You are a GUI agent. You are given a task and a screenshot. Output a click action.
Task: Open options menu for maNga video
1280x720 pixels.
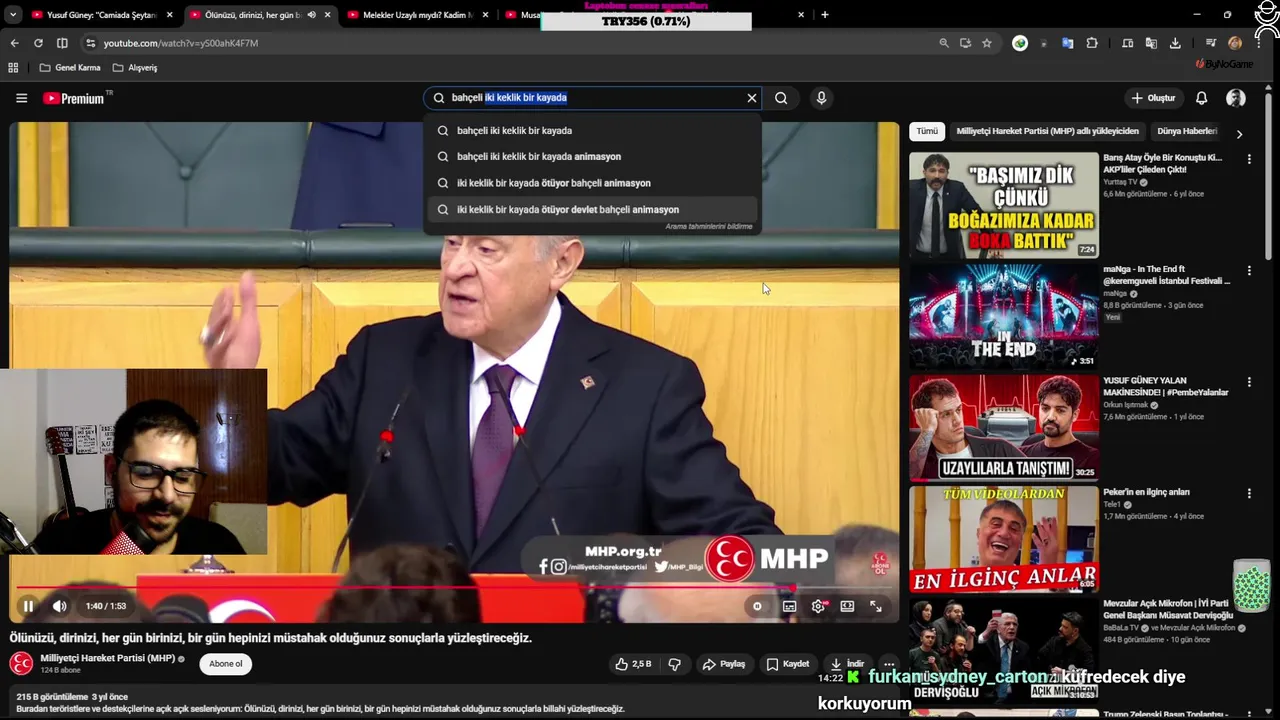pyautogui.click(x=1248, y=270)
